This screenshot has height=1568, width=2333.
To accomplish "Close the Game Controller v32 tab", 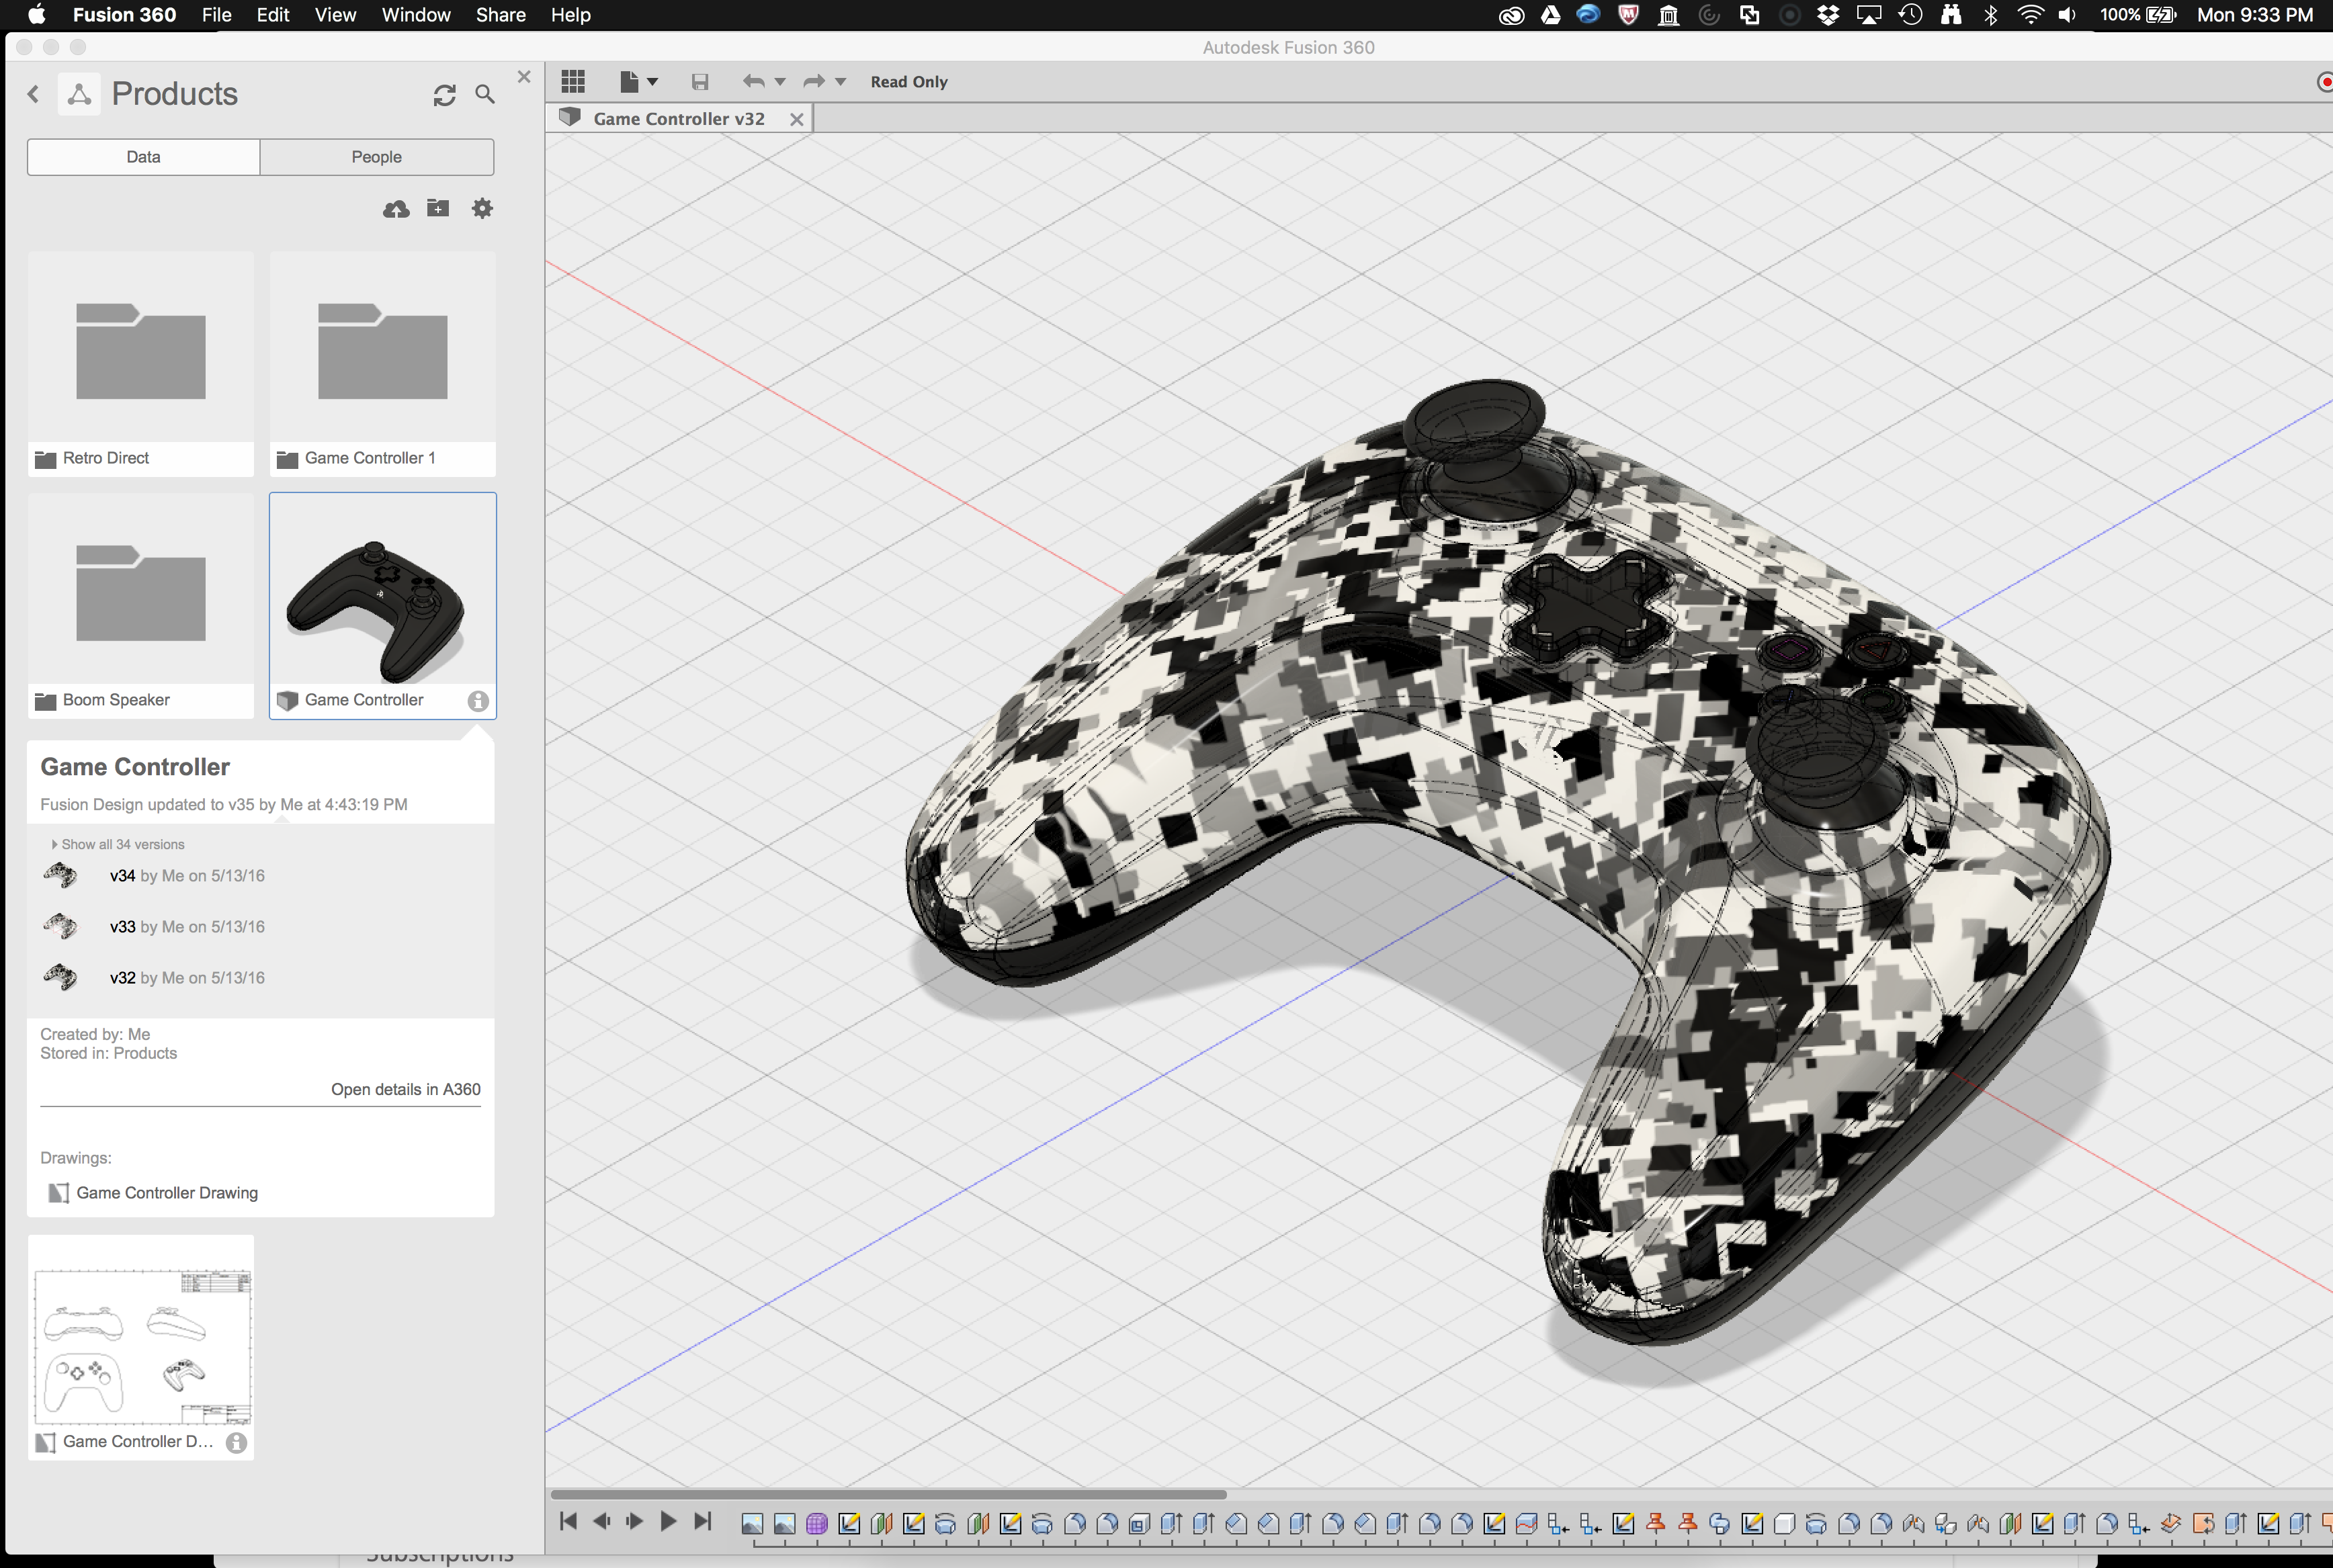I will coord(797,119).
